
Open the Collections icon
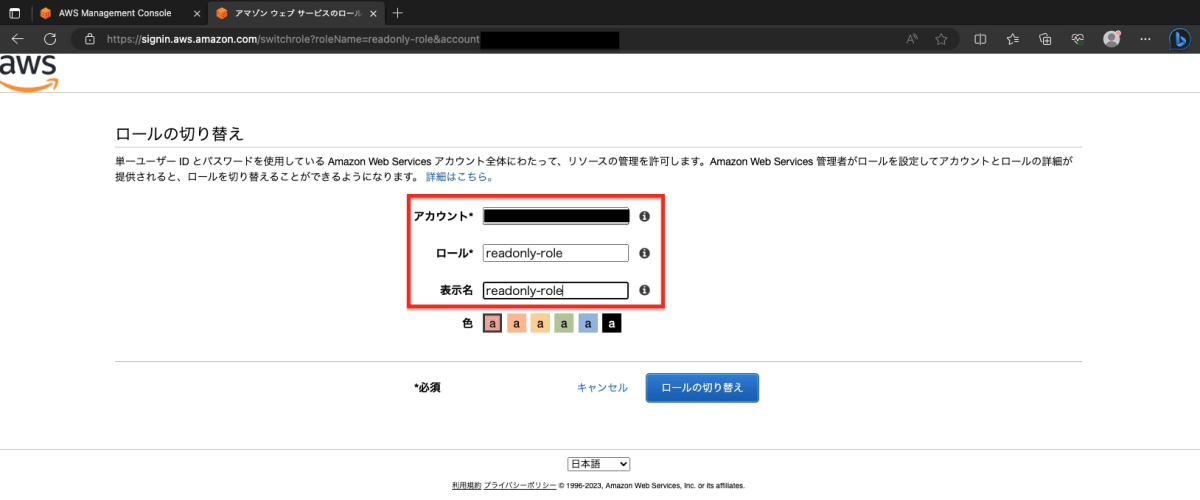[1045, 39]
